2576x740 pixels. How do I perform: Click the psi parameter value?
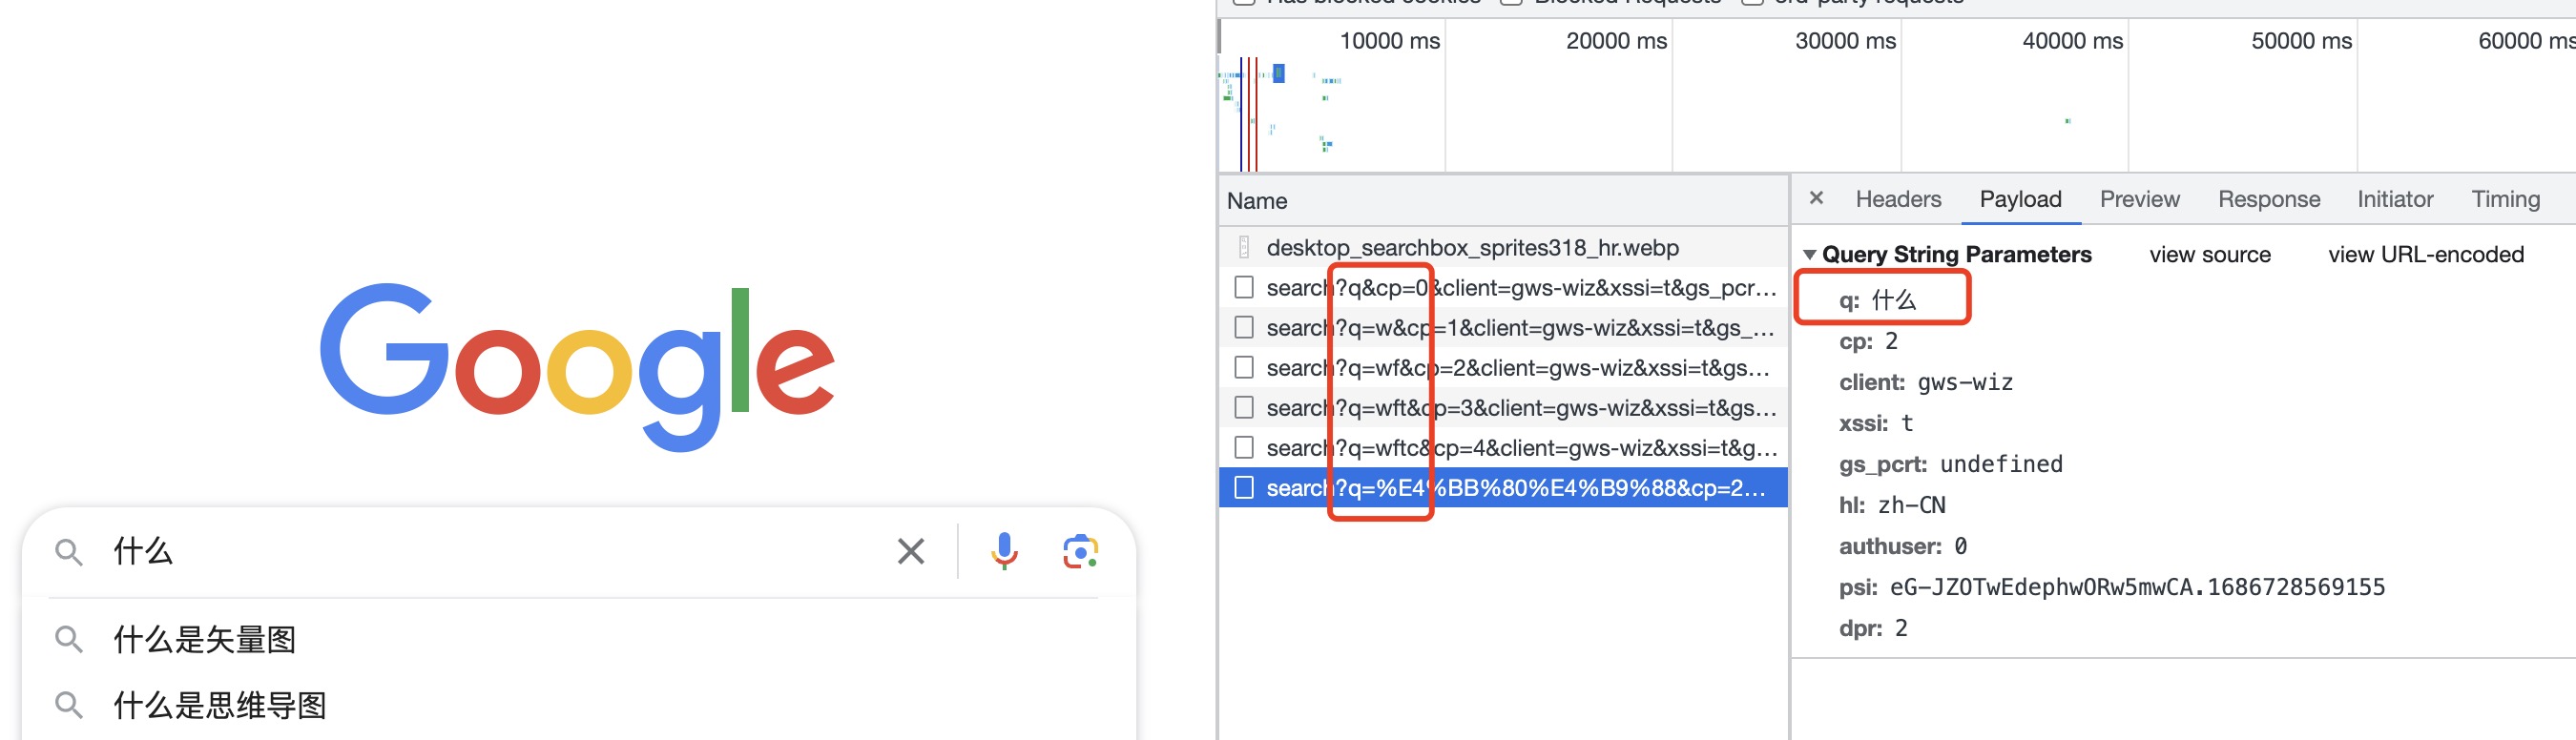tap(2137, 587)
